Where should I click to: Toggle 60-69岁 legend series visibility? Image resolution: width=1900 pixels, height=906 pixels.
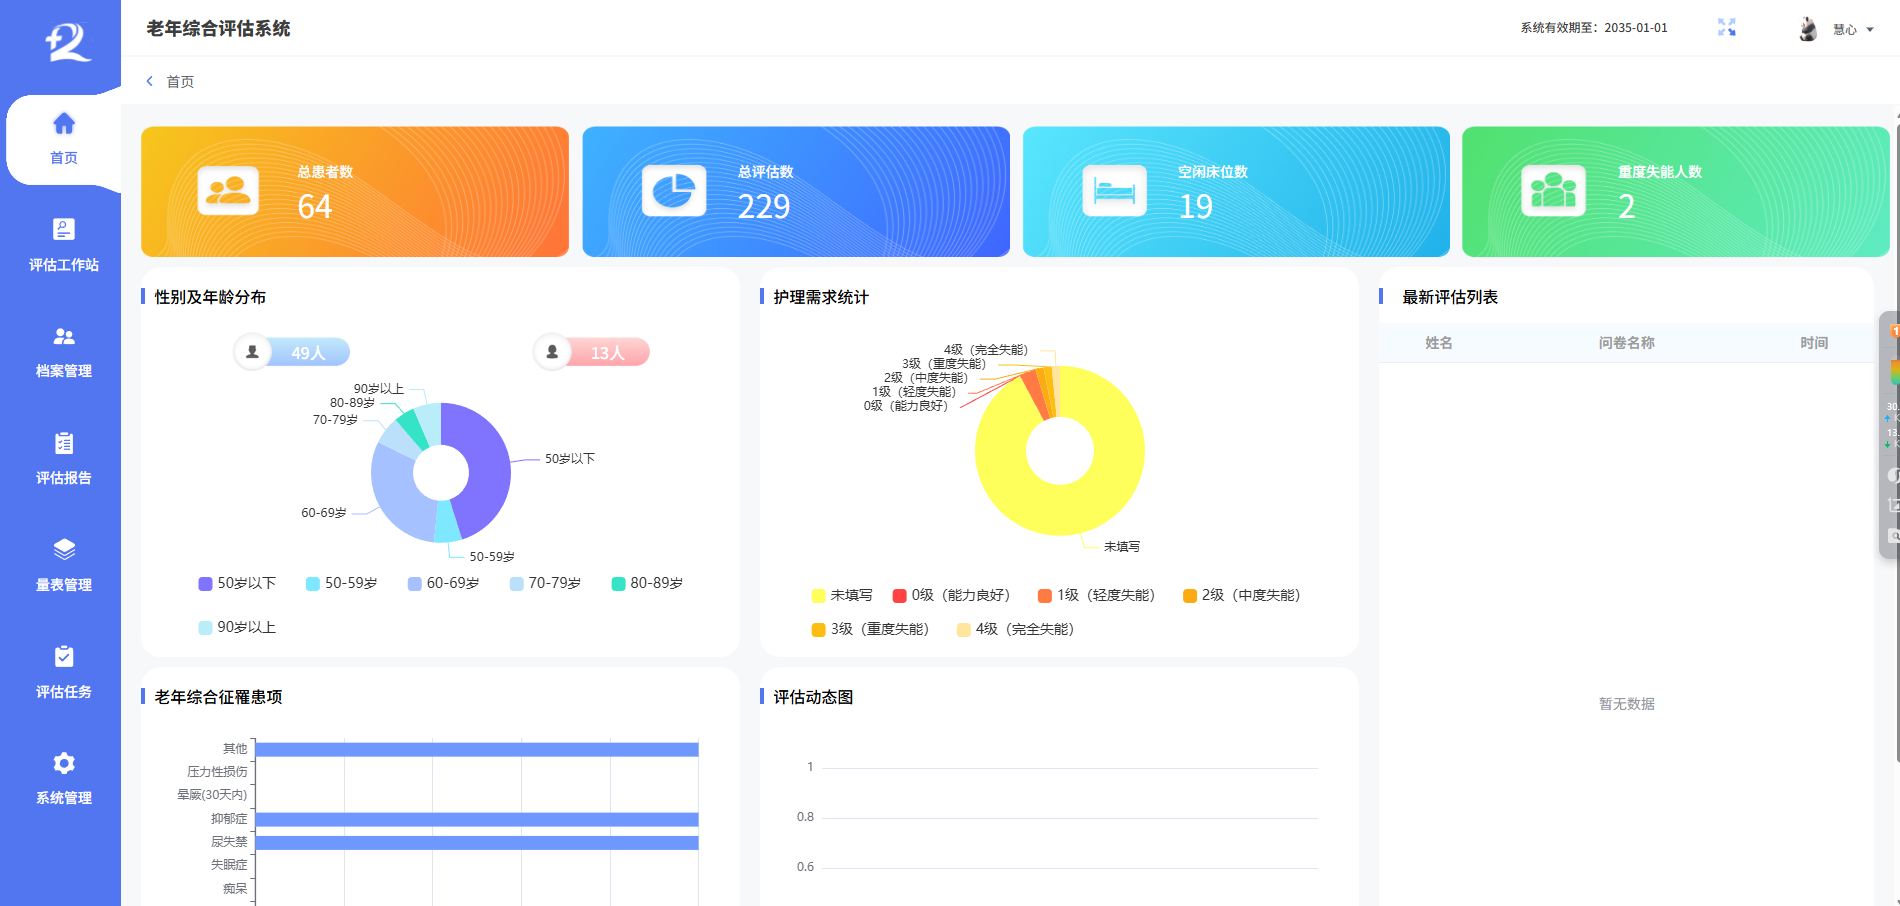coord(443,583)
